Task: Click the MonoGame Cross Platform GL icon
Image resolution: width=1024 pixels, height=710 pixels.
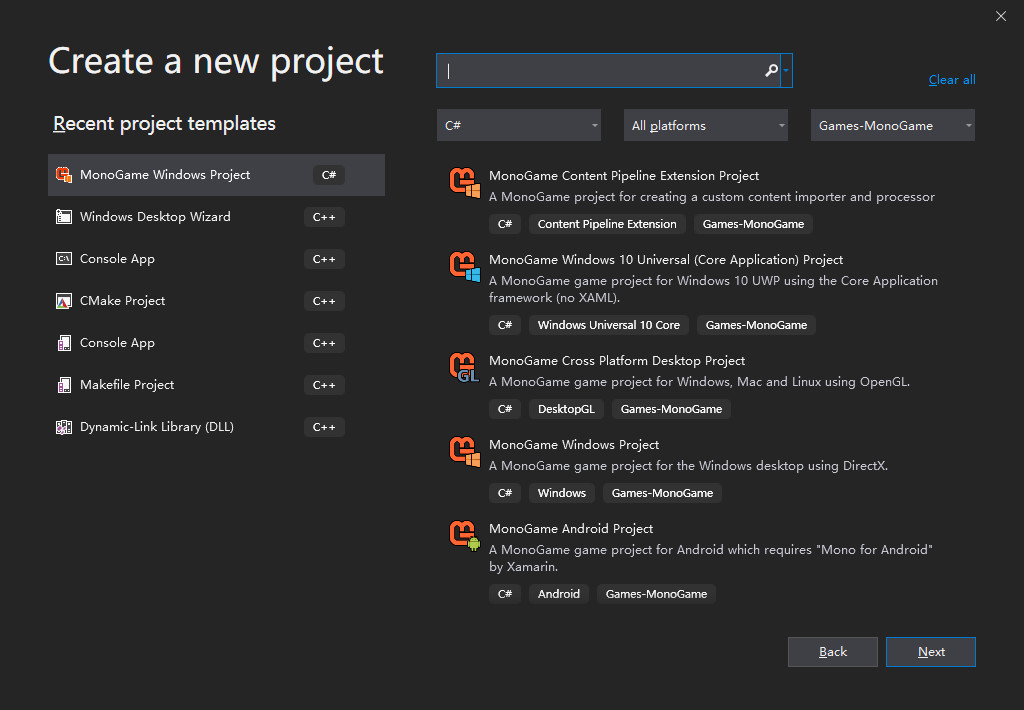Action: click(x=465, y=368)
